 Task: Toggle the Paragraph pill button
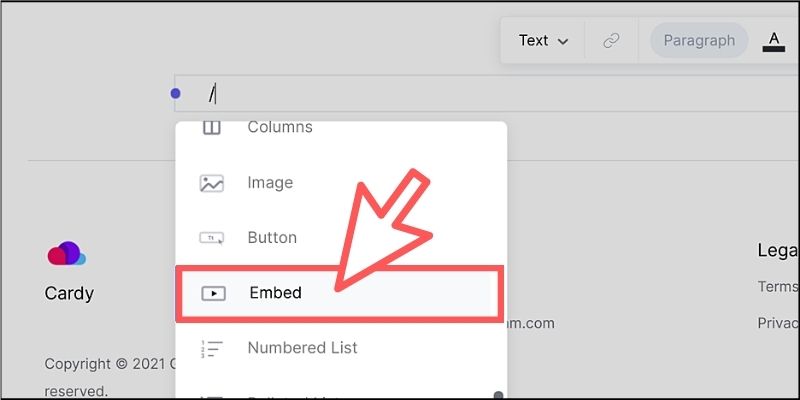pyautogui.click(x=699, y=41)
